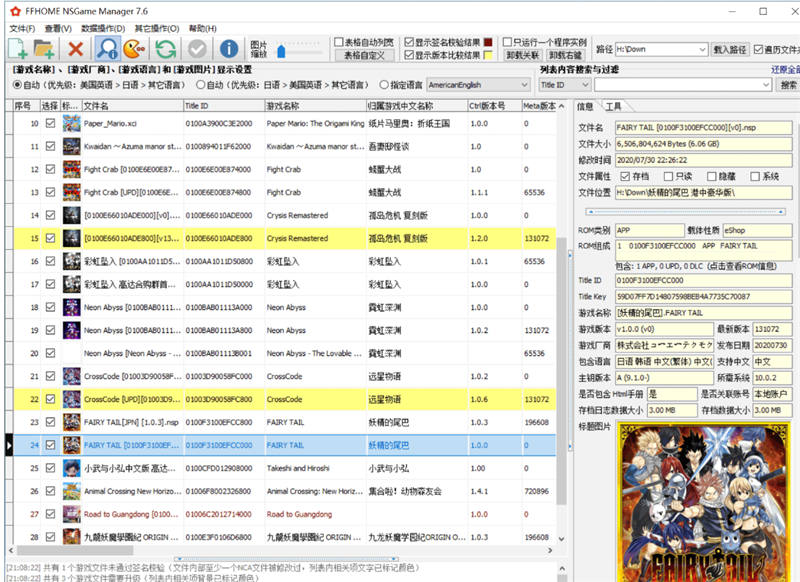Uncheck the selection box in row 10
This screenshot has height=582, width=800.
tap(50, 123)
